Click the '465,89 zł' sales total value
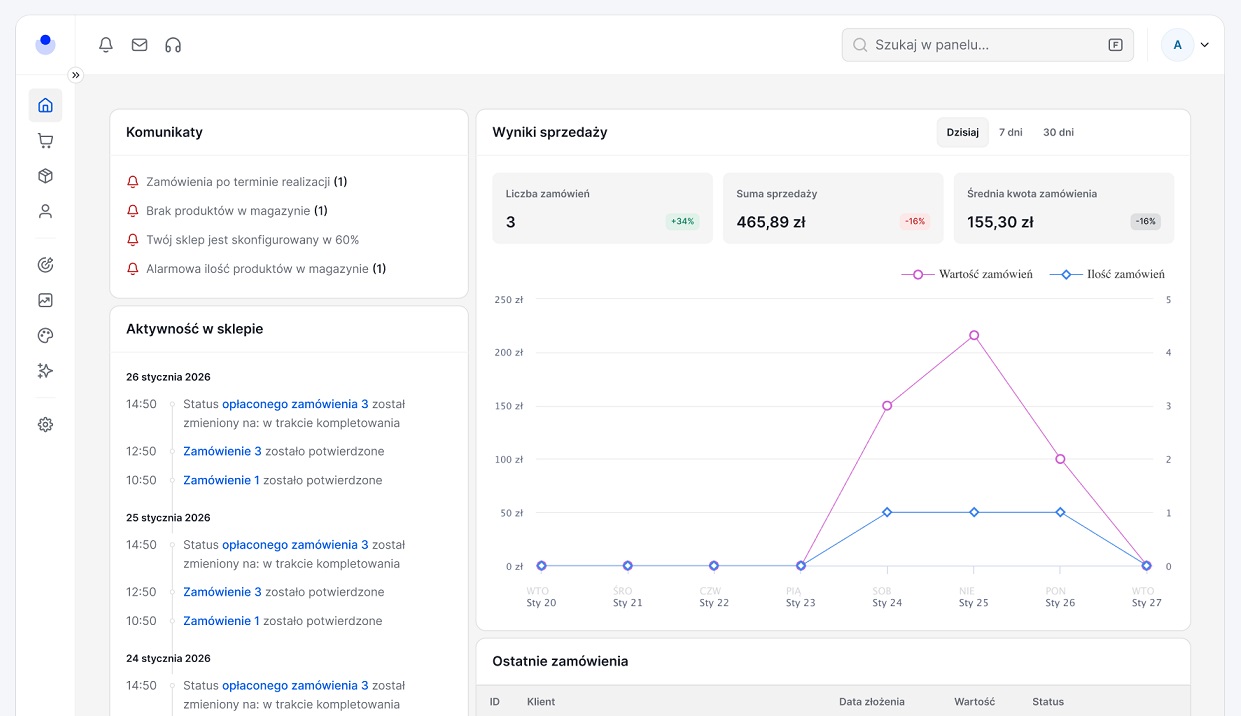 pos(771,222)
